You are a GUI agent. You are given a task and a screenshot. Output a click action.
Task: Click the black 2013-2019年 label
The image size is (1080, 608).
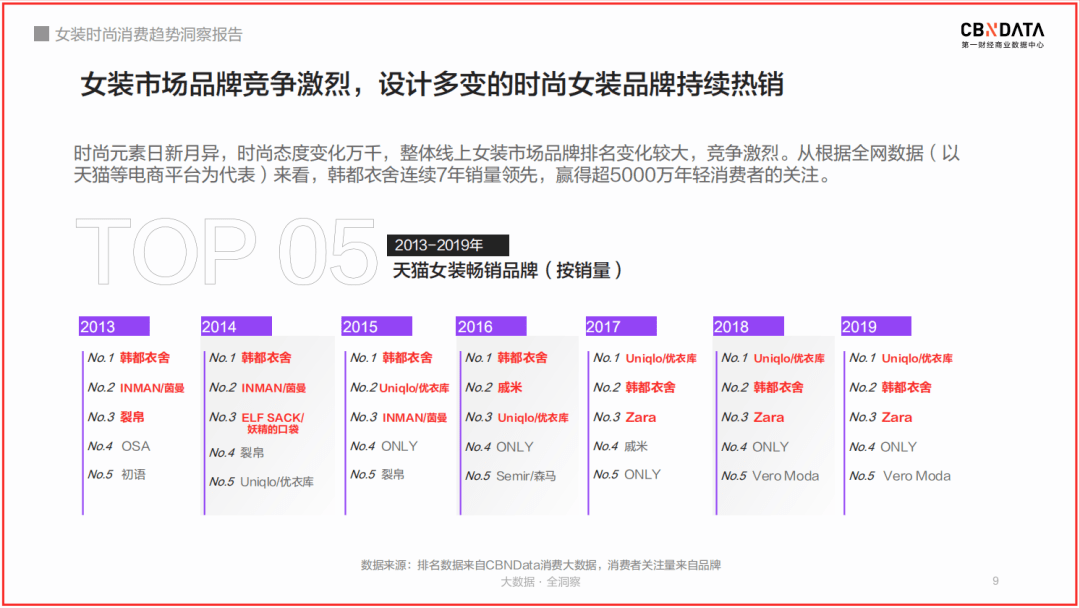pyautogui.click(x=448, y=245)
